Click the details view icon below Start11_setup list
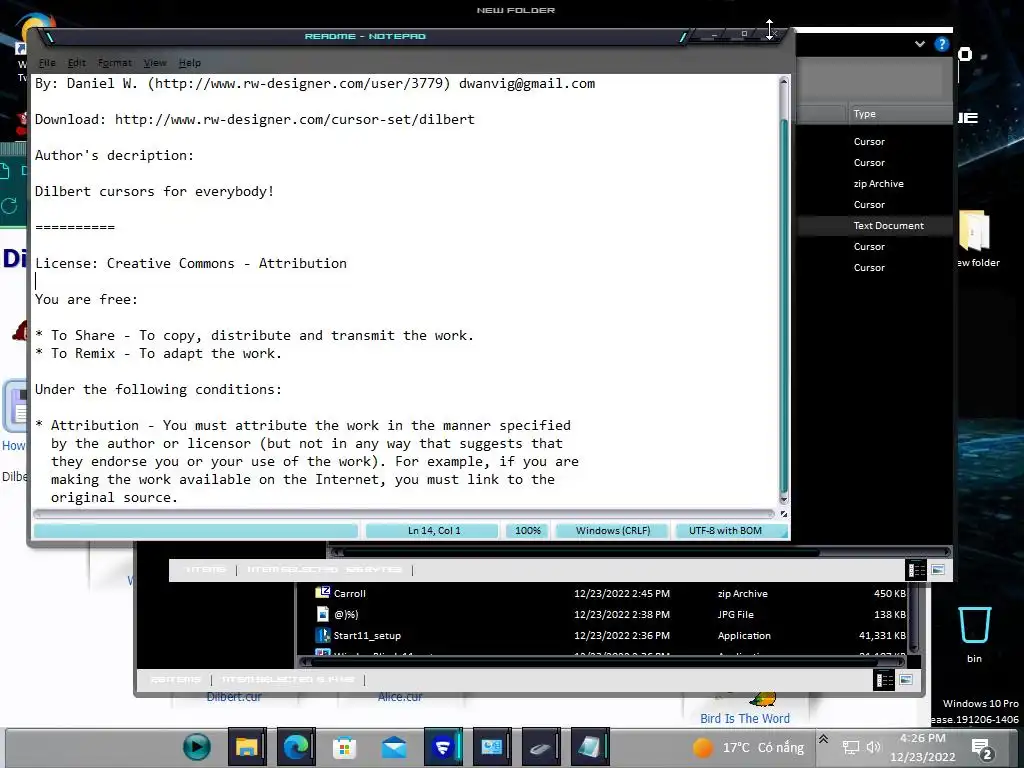Viewport: 1024px width, 768px height. pos(884,680)
